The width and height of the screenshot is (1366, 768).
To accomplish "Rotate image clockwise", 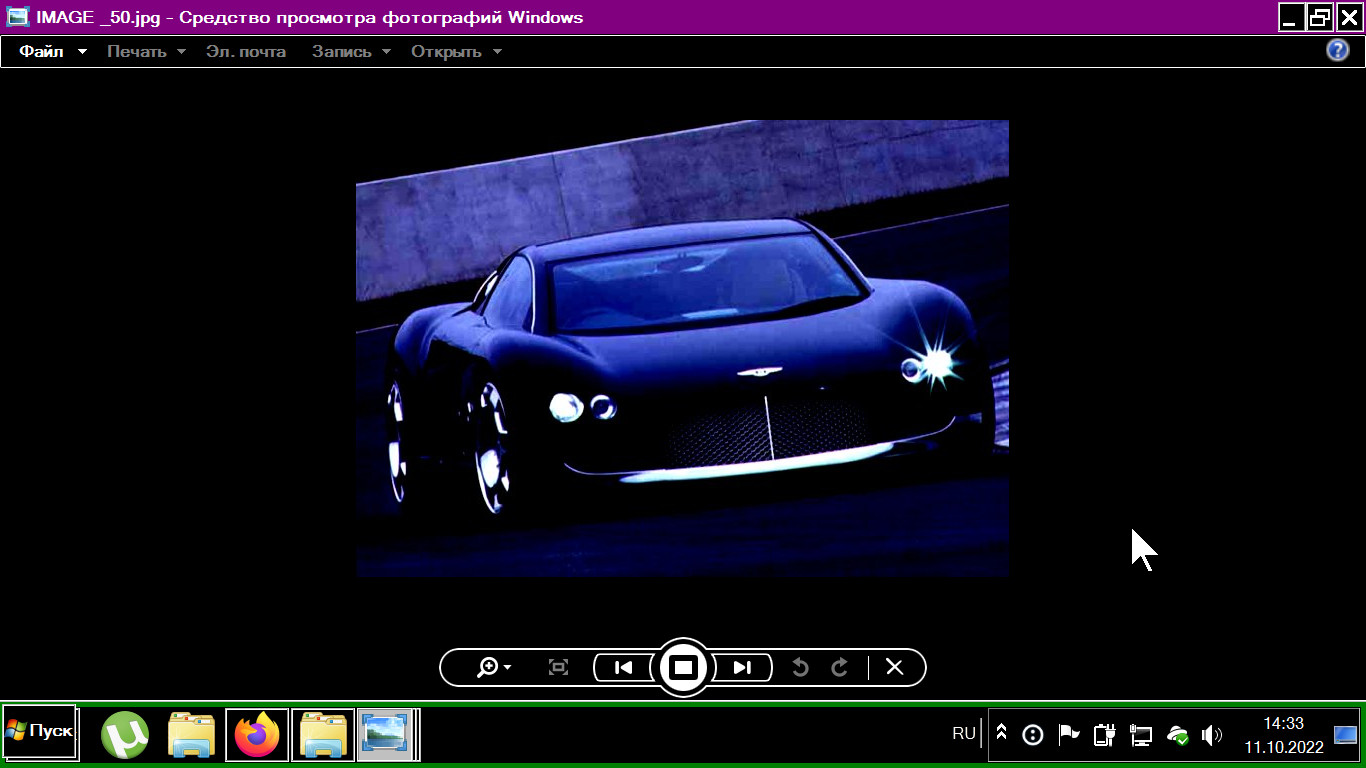I will (x=840, y=667).
